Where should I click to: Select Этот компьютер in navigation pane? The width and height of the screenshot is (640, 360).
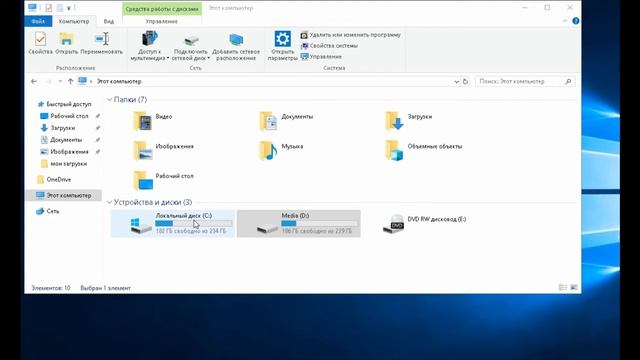point(64,195)
